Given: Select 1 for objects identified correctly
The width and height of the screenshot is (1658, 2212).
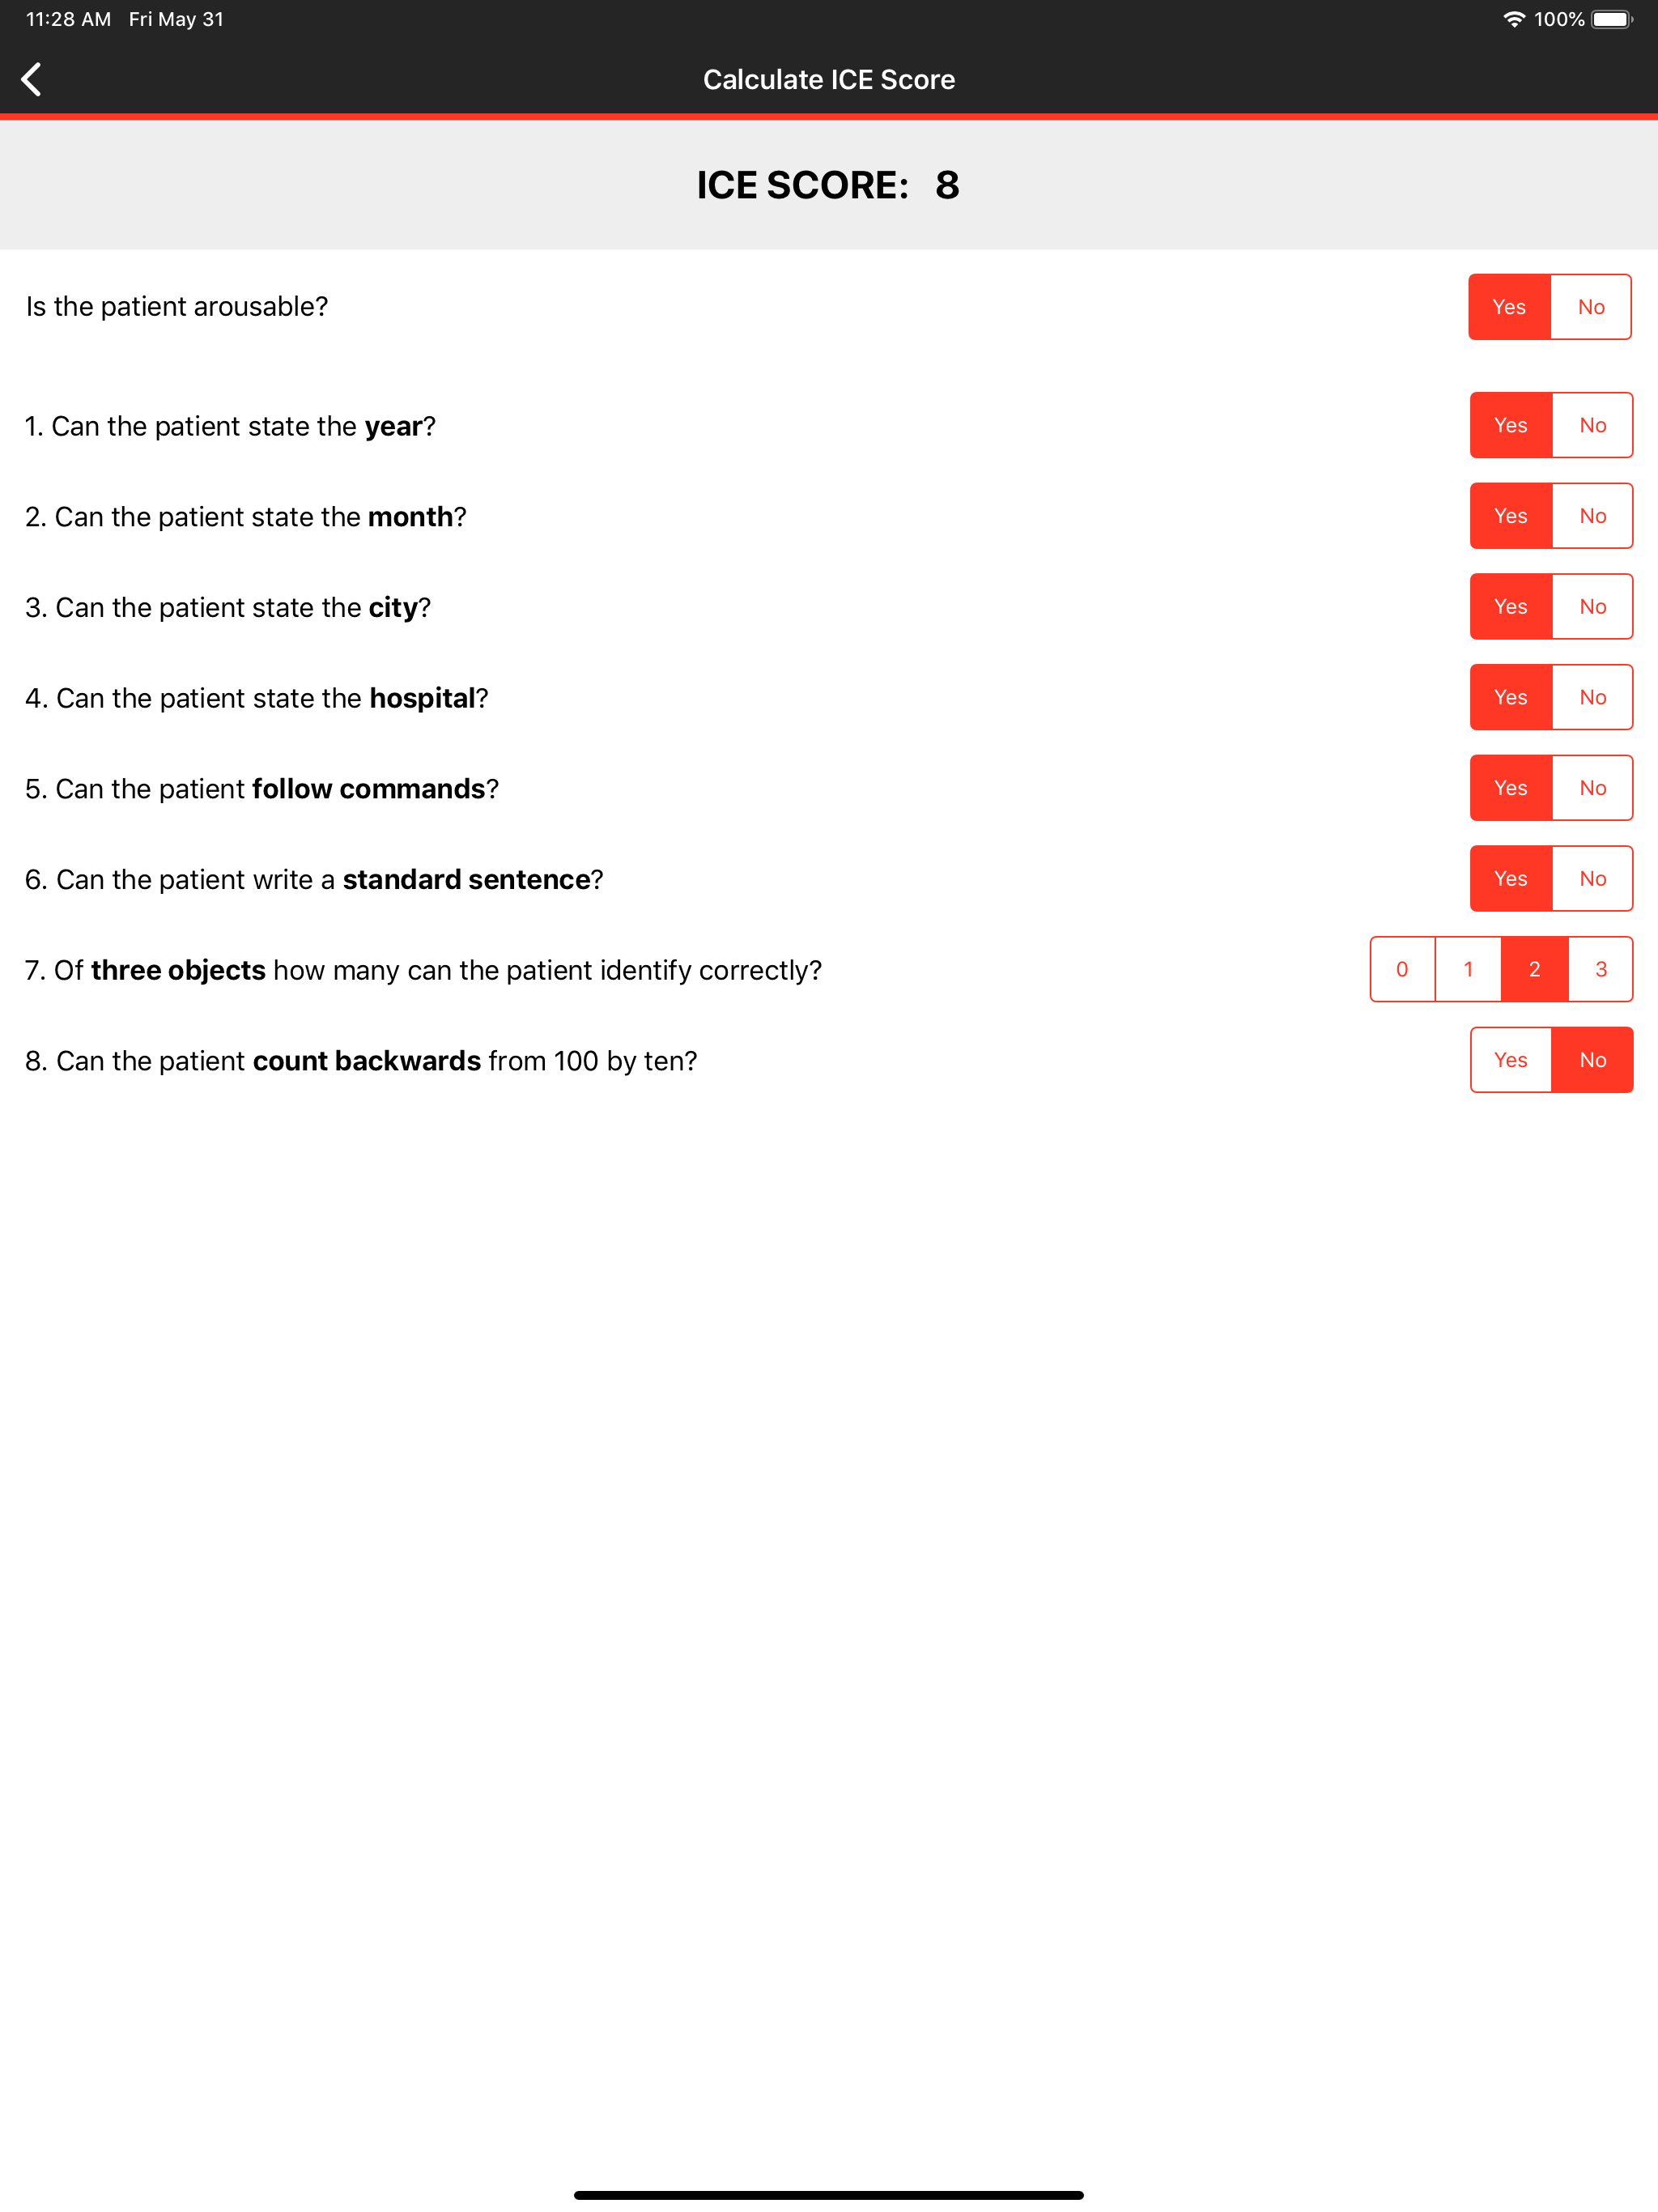Looking at the screenshot, I should tap(1468, 968).
